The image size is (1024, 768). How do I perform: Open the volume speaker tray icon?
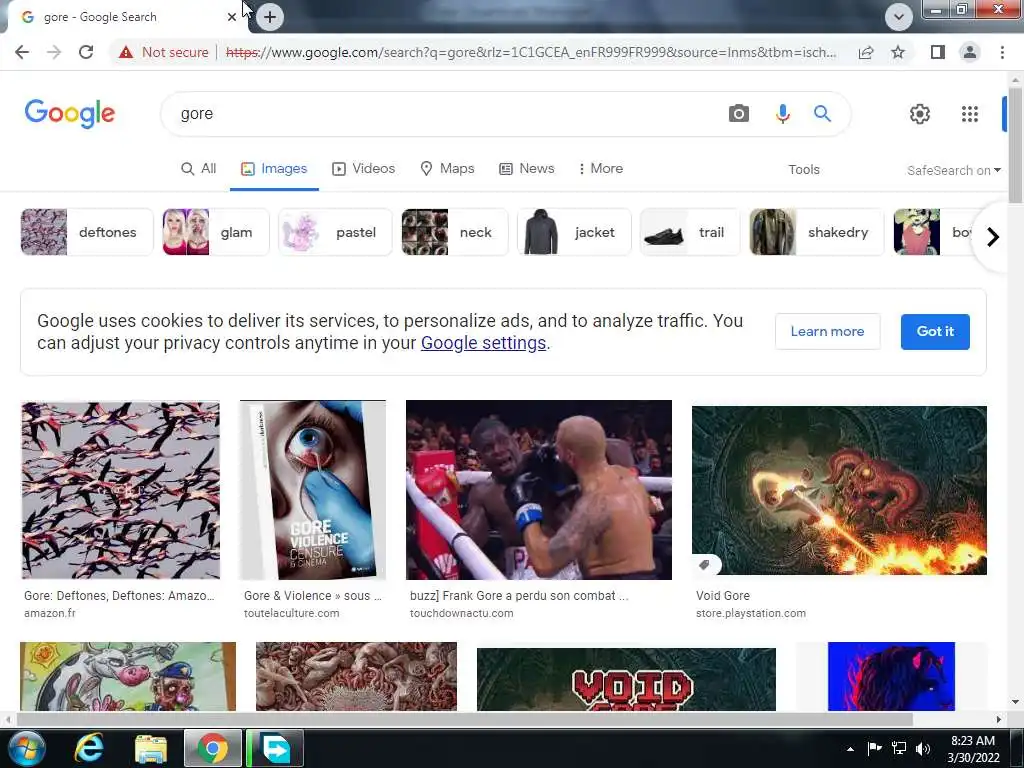pyautogui.click(x=923, y=748)
